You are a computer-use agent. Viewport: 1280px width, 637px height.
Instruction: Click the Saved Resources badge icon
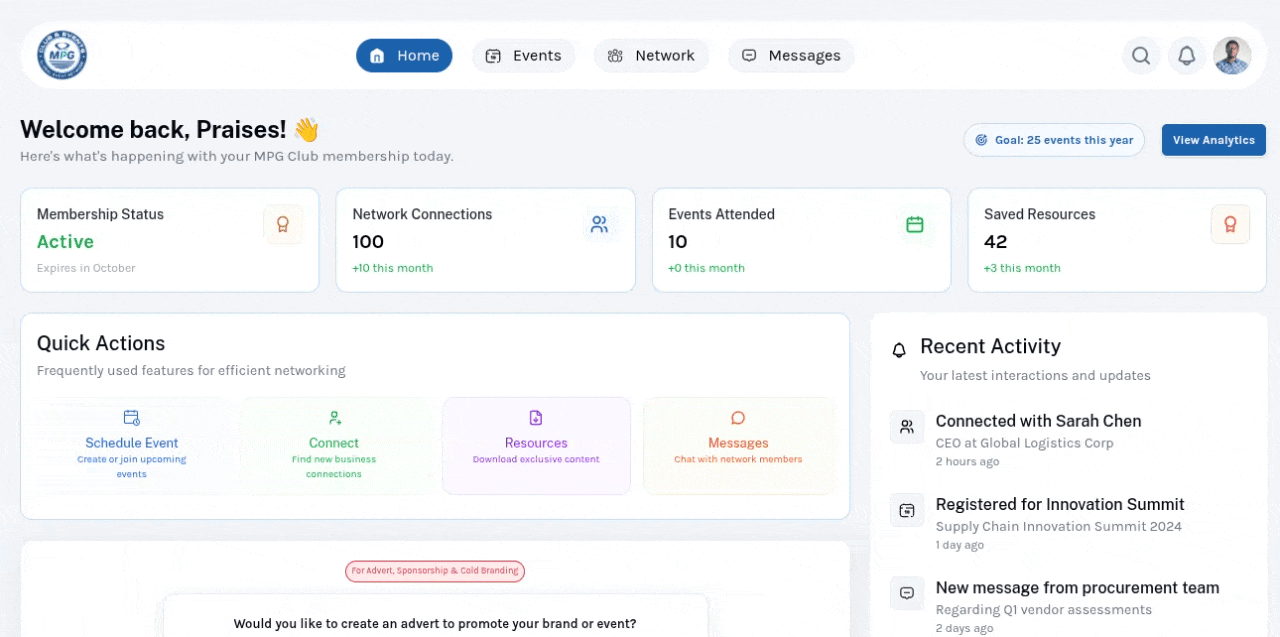tap(1230, 225)
